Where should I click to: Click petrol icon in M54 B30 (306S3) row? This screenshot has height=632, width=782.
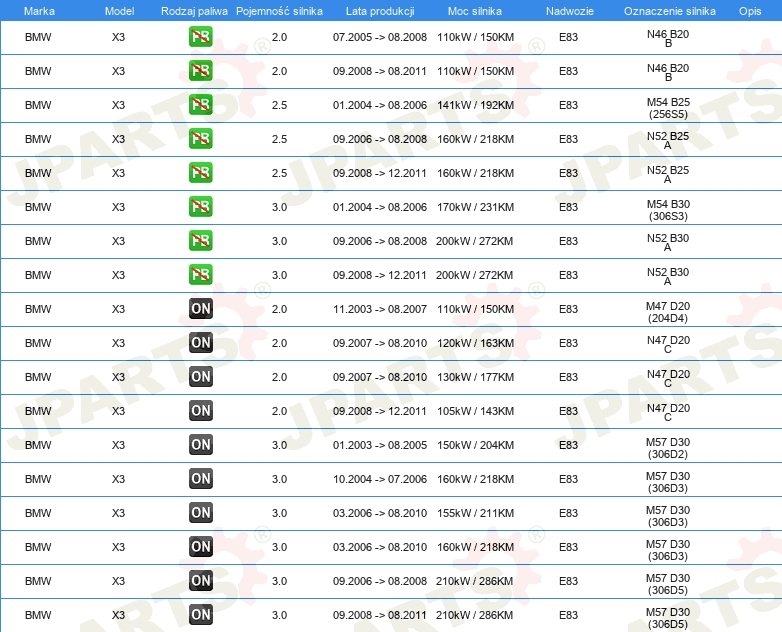pyautogui.click(x=200, y=207)
